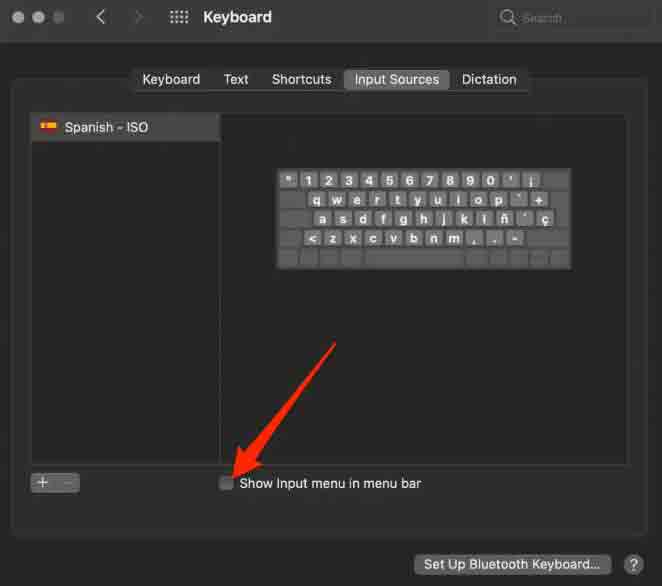This screenshot has height=586, width=662.
Task: Switch to the Text tab
Action: 236,79
